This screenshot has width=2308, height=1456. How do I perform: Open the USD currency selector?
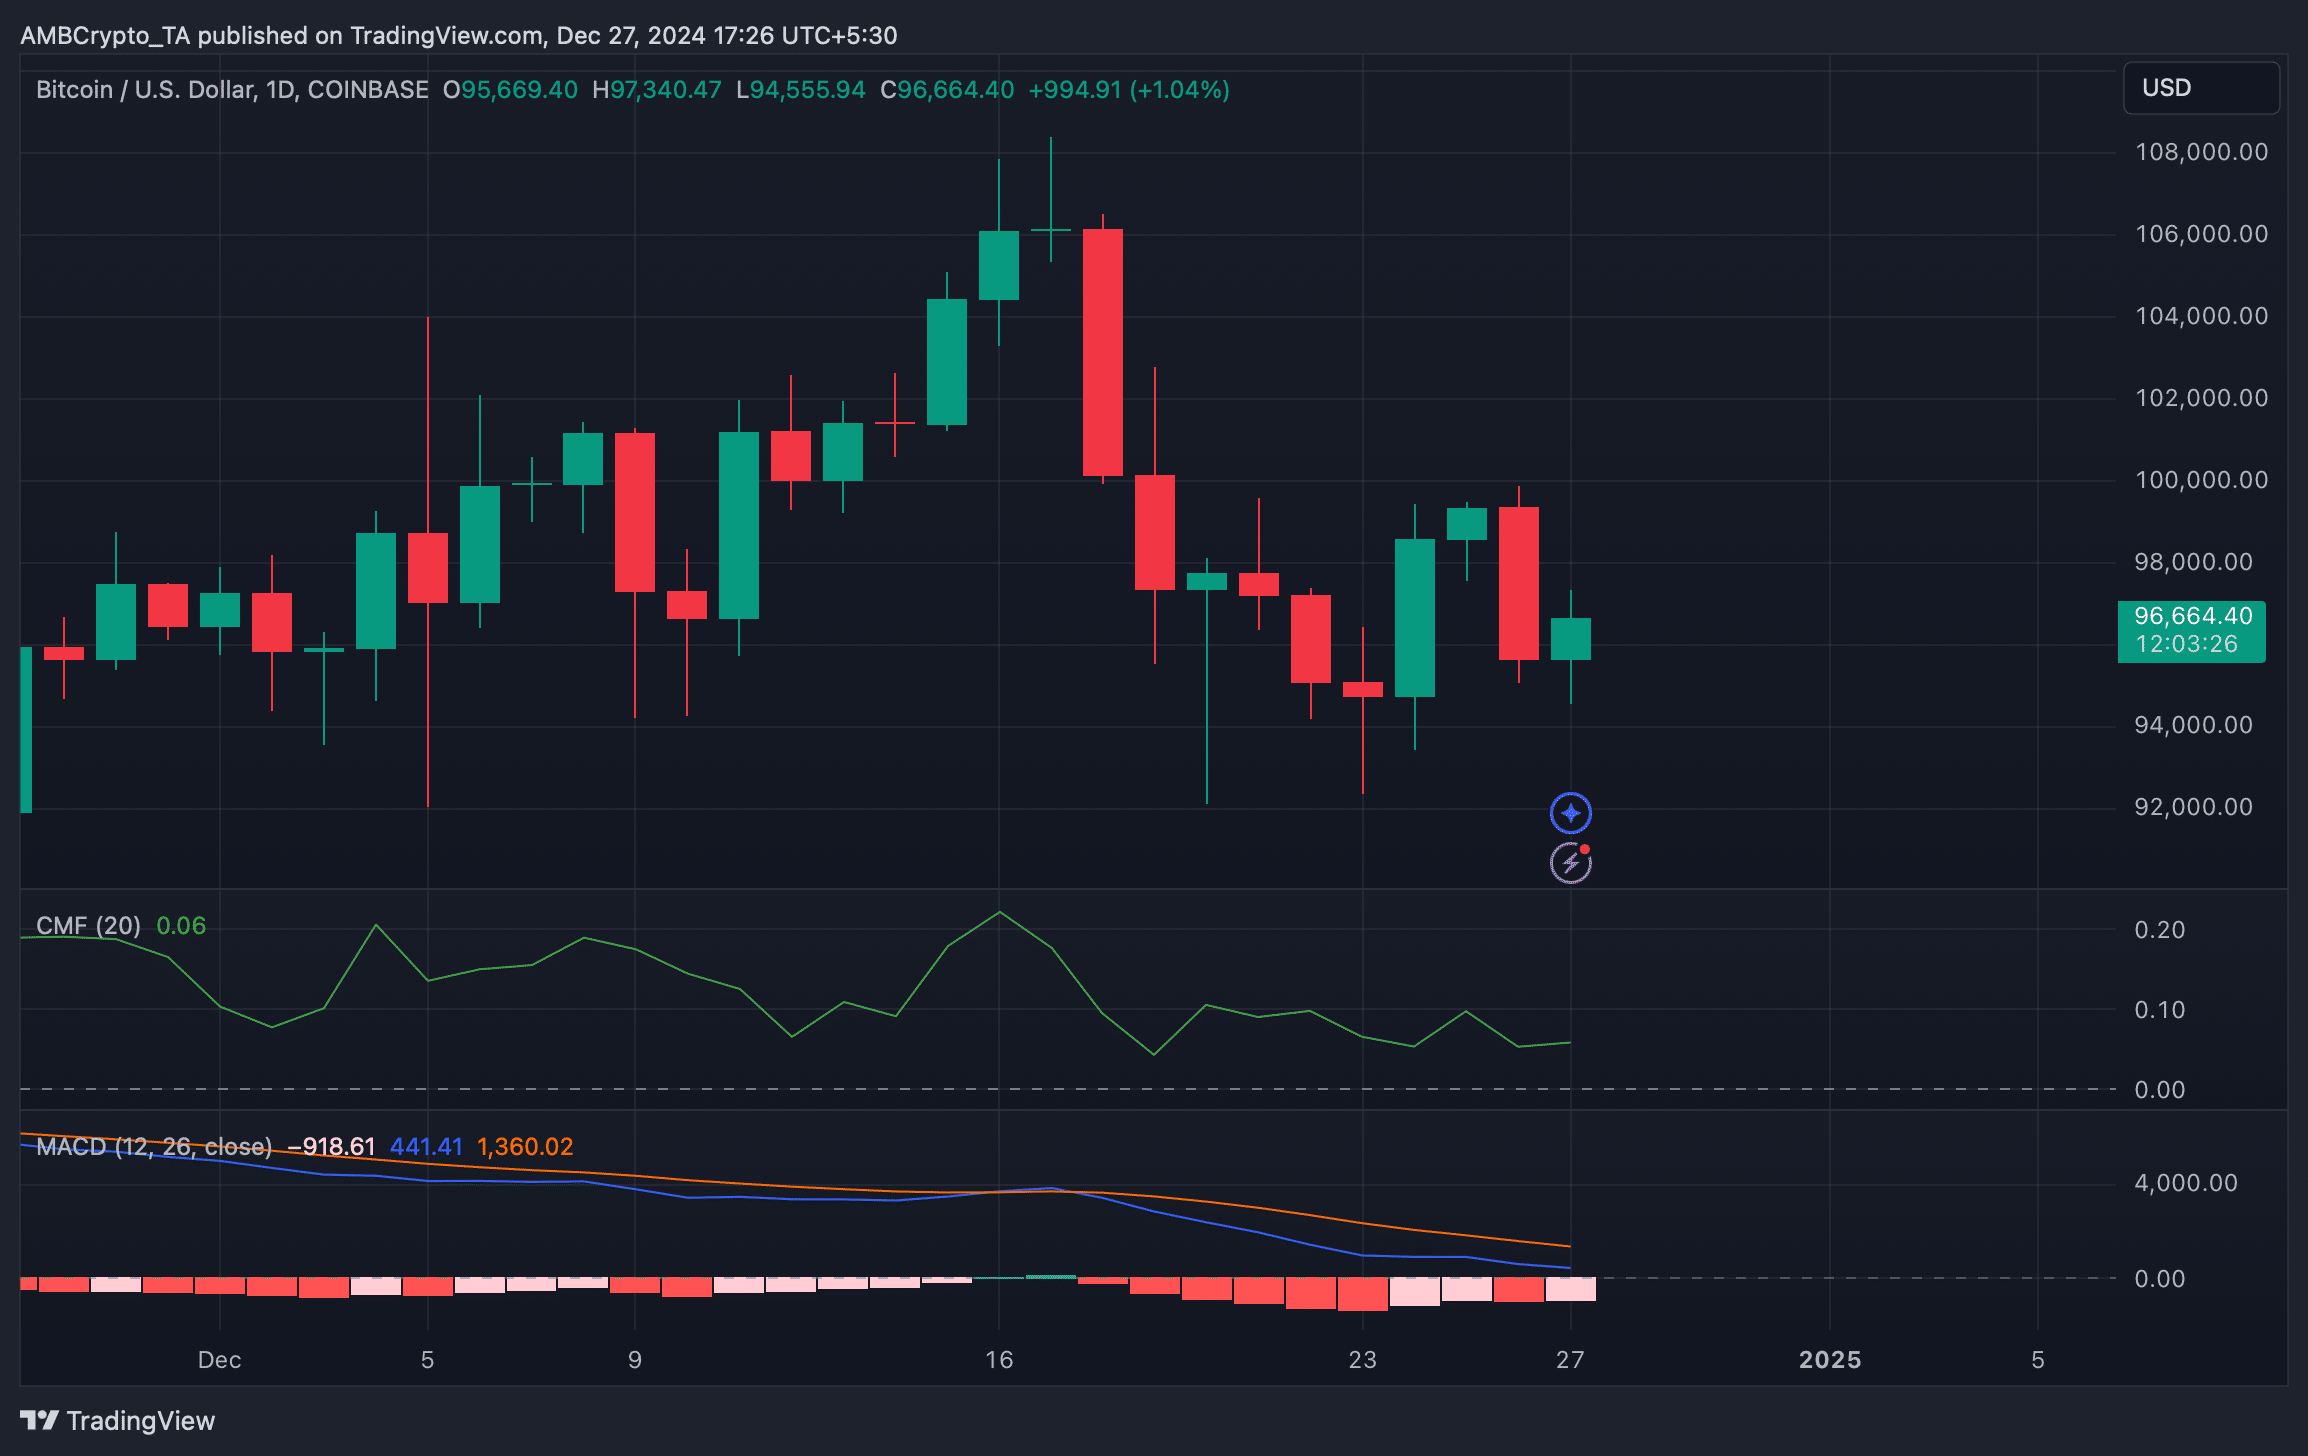[x=2201, y=88]
